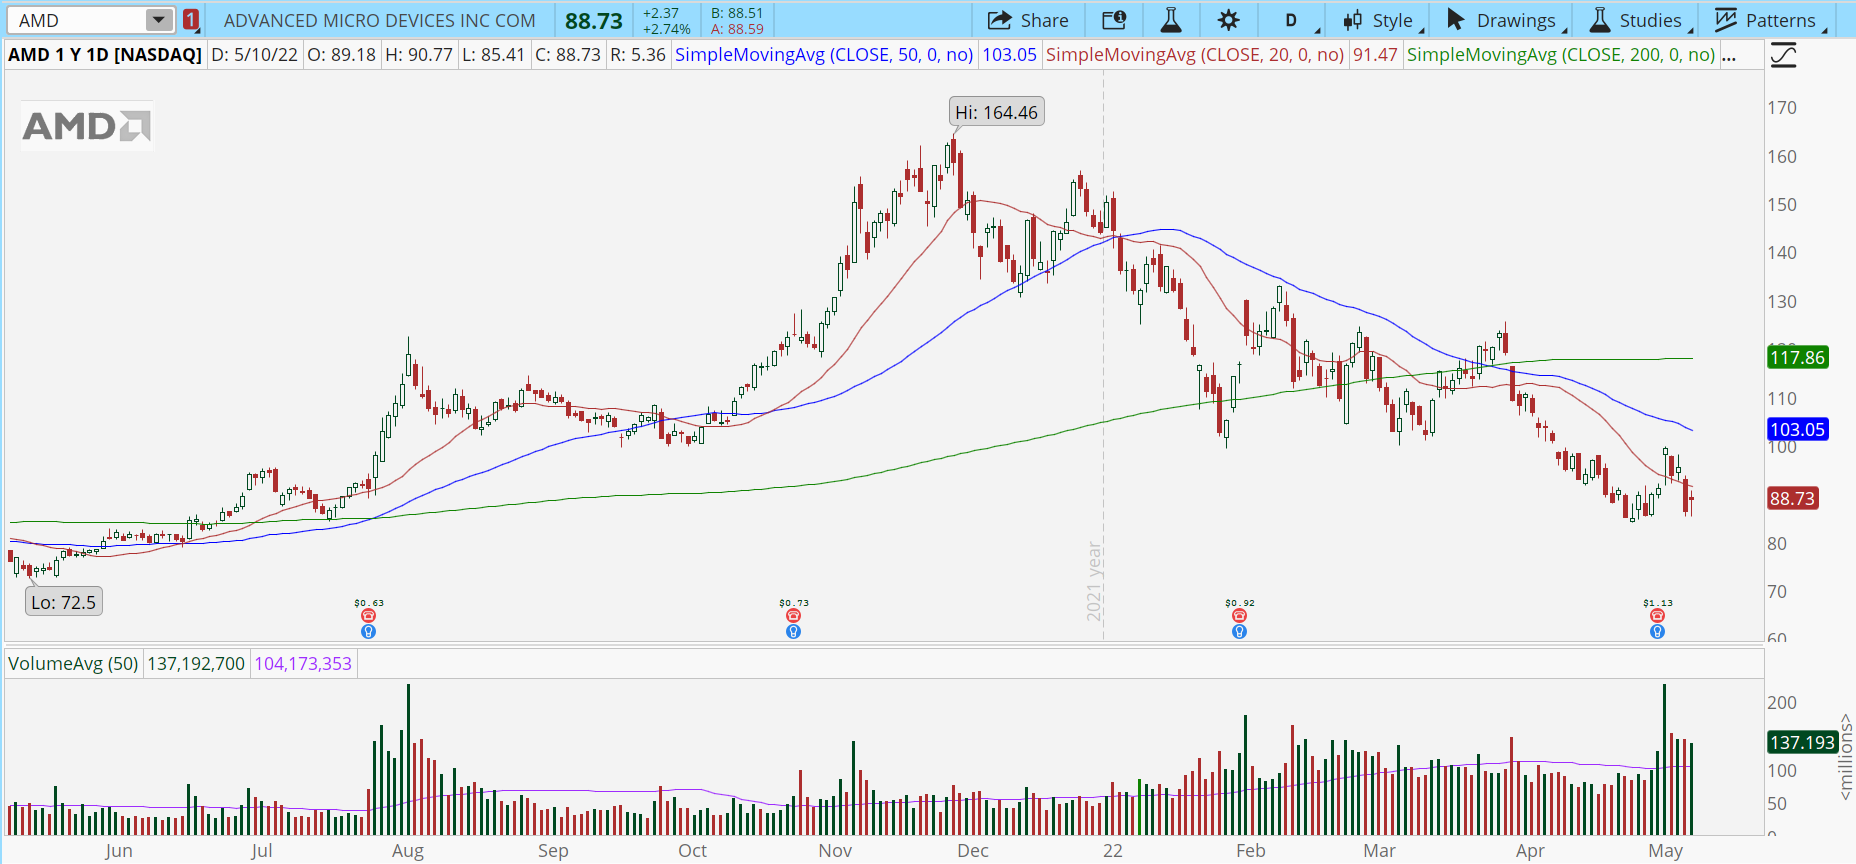This screenshot has width=1856, height=864.
Task: Click the late October earnings phone icon
Action: [793, 616]
